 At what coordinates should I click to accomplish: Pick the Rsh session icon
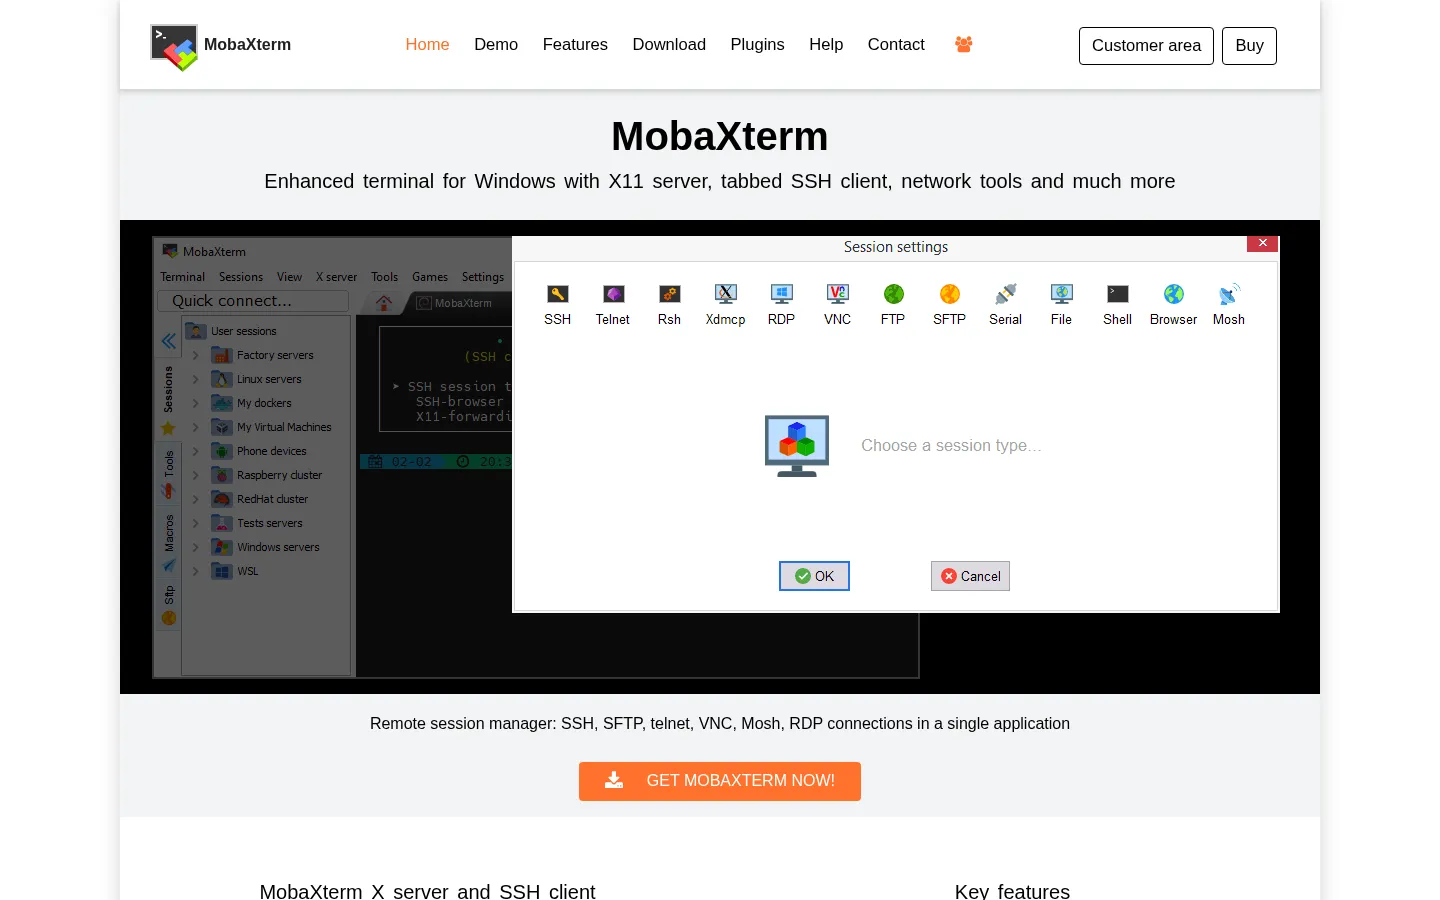point(669,294)
